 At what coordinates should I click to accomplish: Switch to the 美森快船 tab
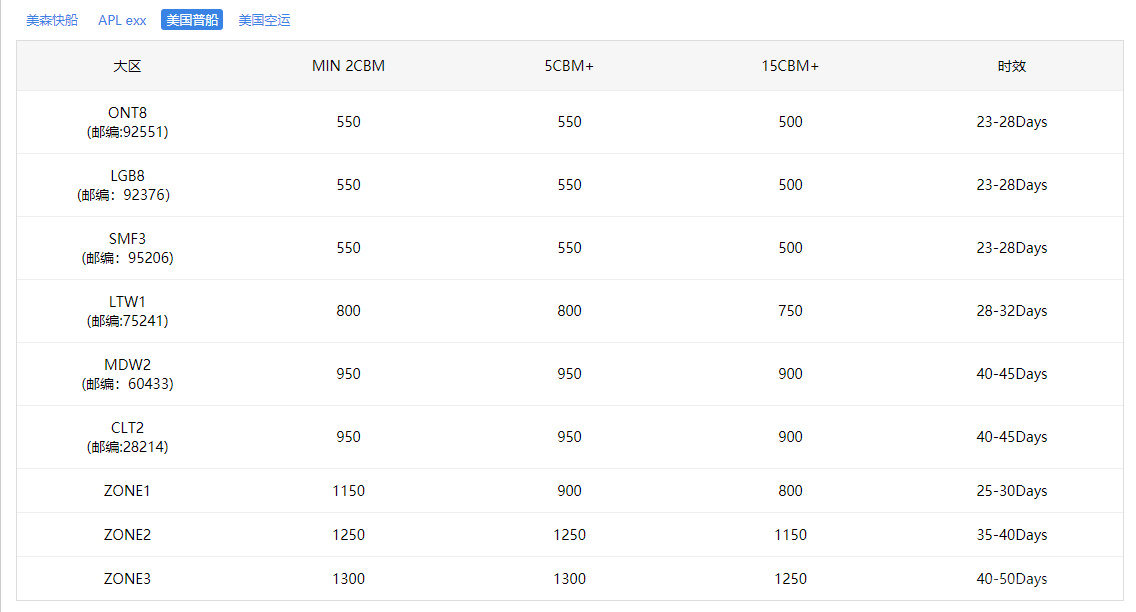click(52, 20)
